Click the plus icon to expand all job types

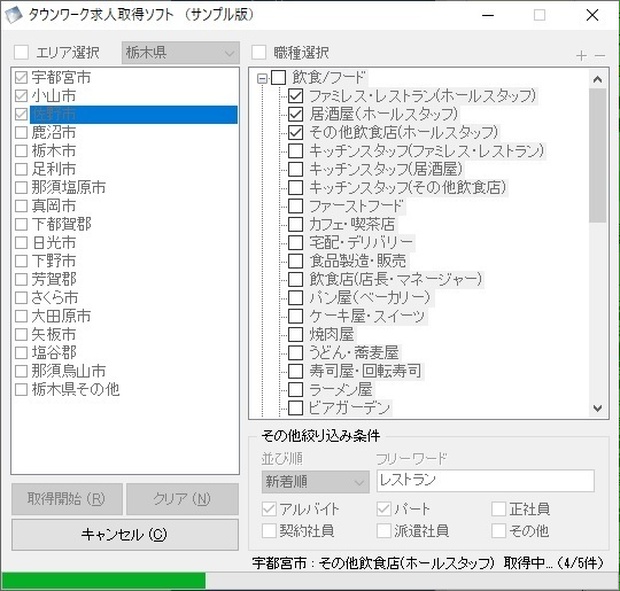click(x=581, y=56)
